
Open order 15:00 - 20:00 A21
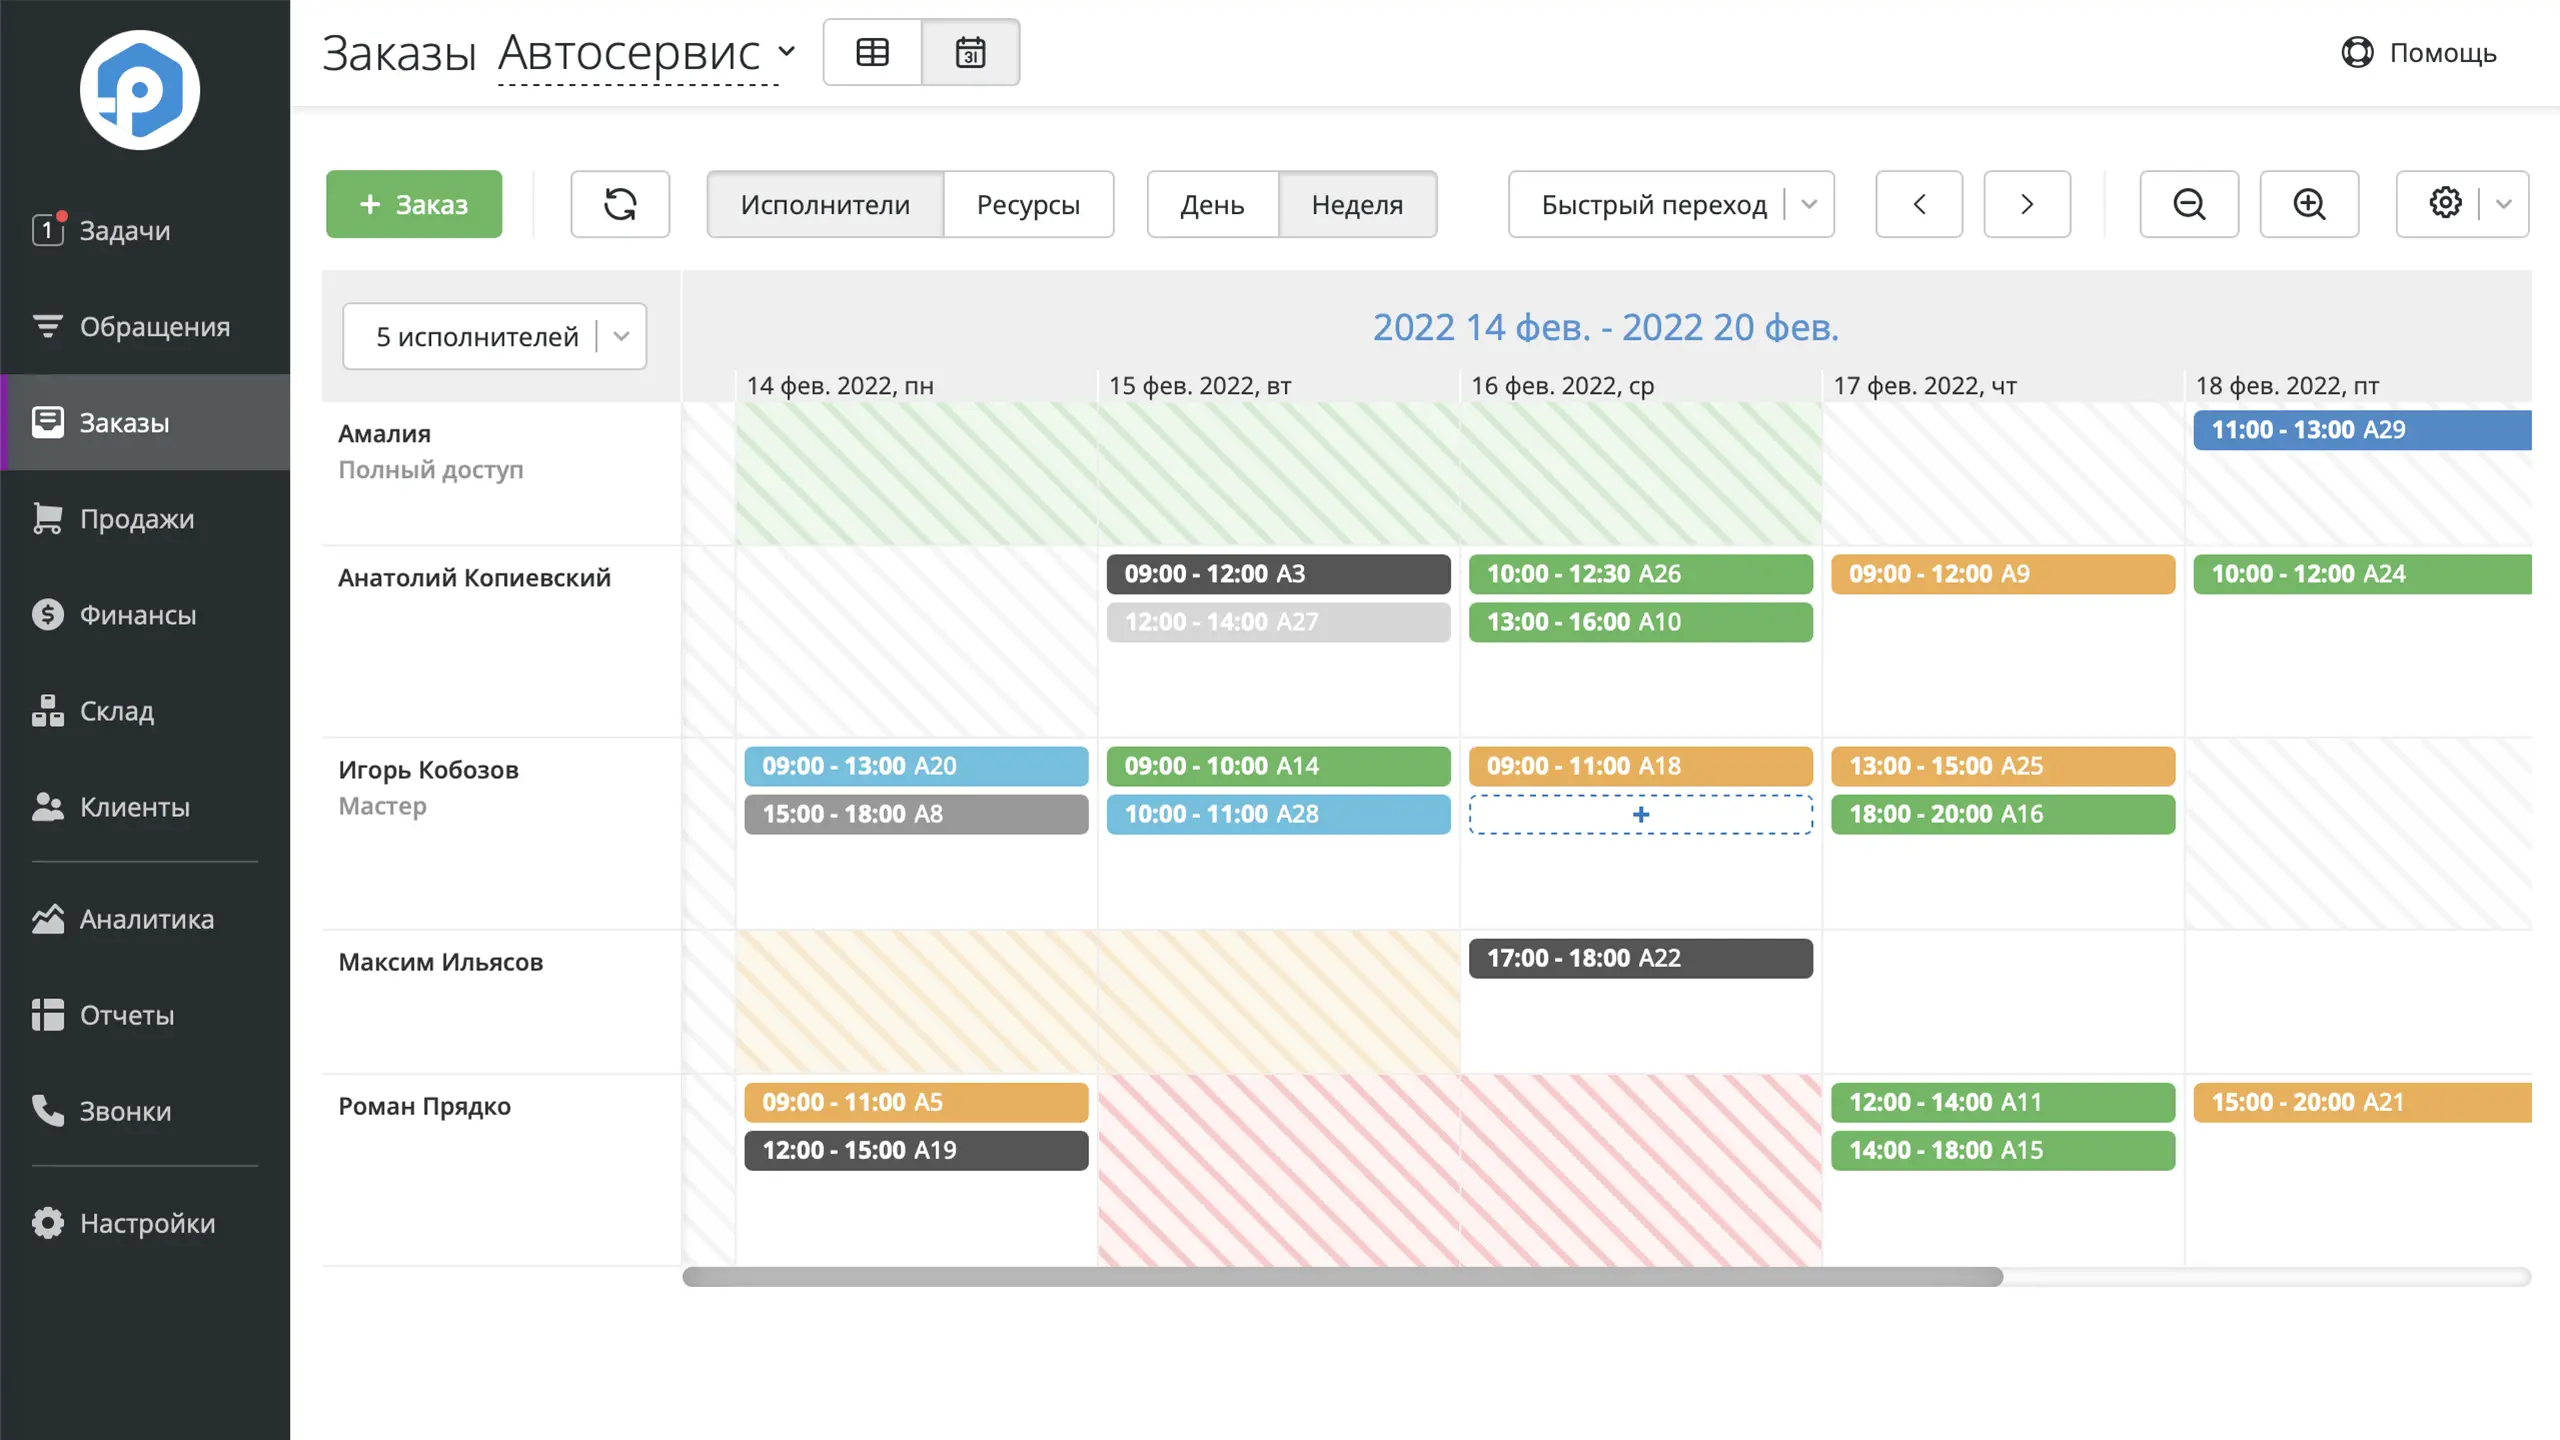(x=2362, y=1102)
